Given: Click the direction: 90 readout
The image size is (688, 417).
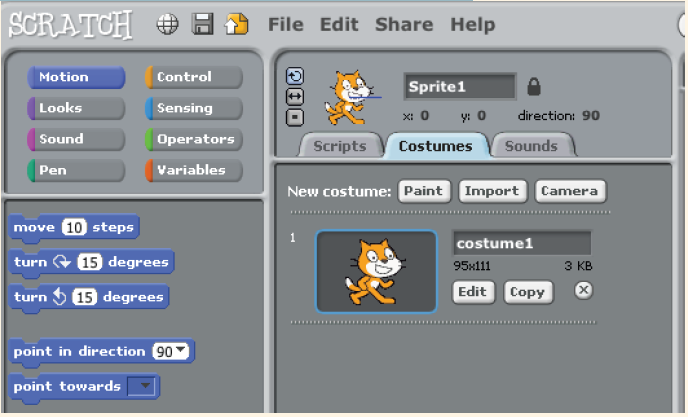Looking at the screenshot, I should 559,116.
